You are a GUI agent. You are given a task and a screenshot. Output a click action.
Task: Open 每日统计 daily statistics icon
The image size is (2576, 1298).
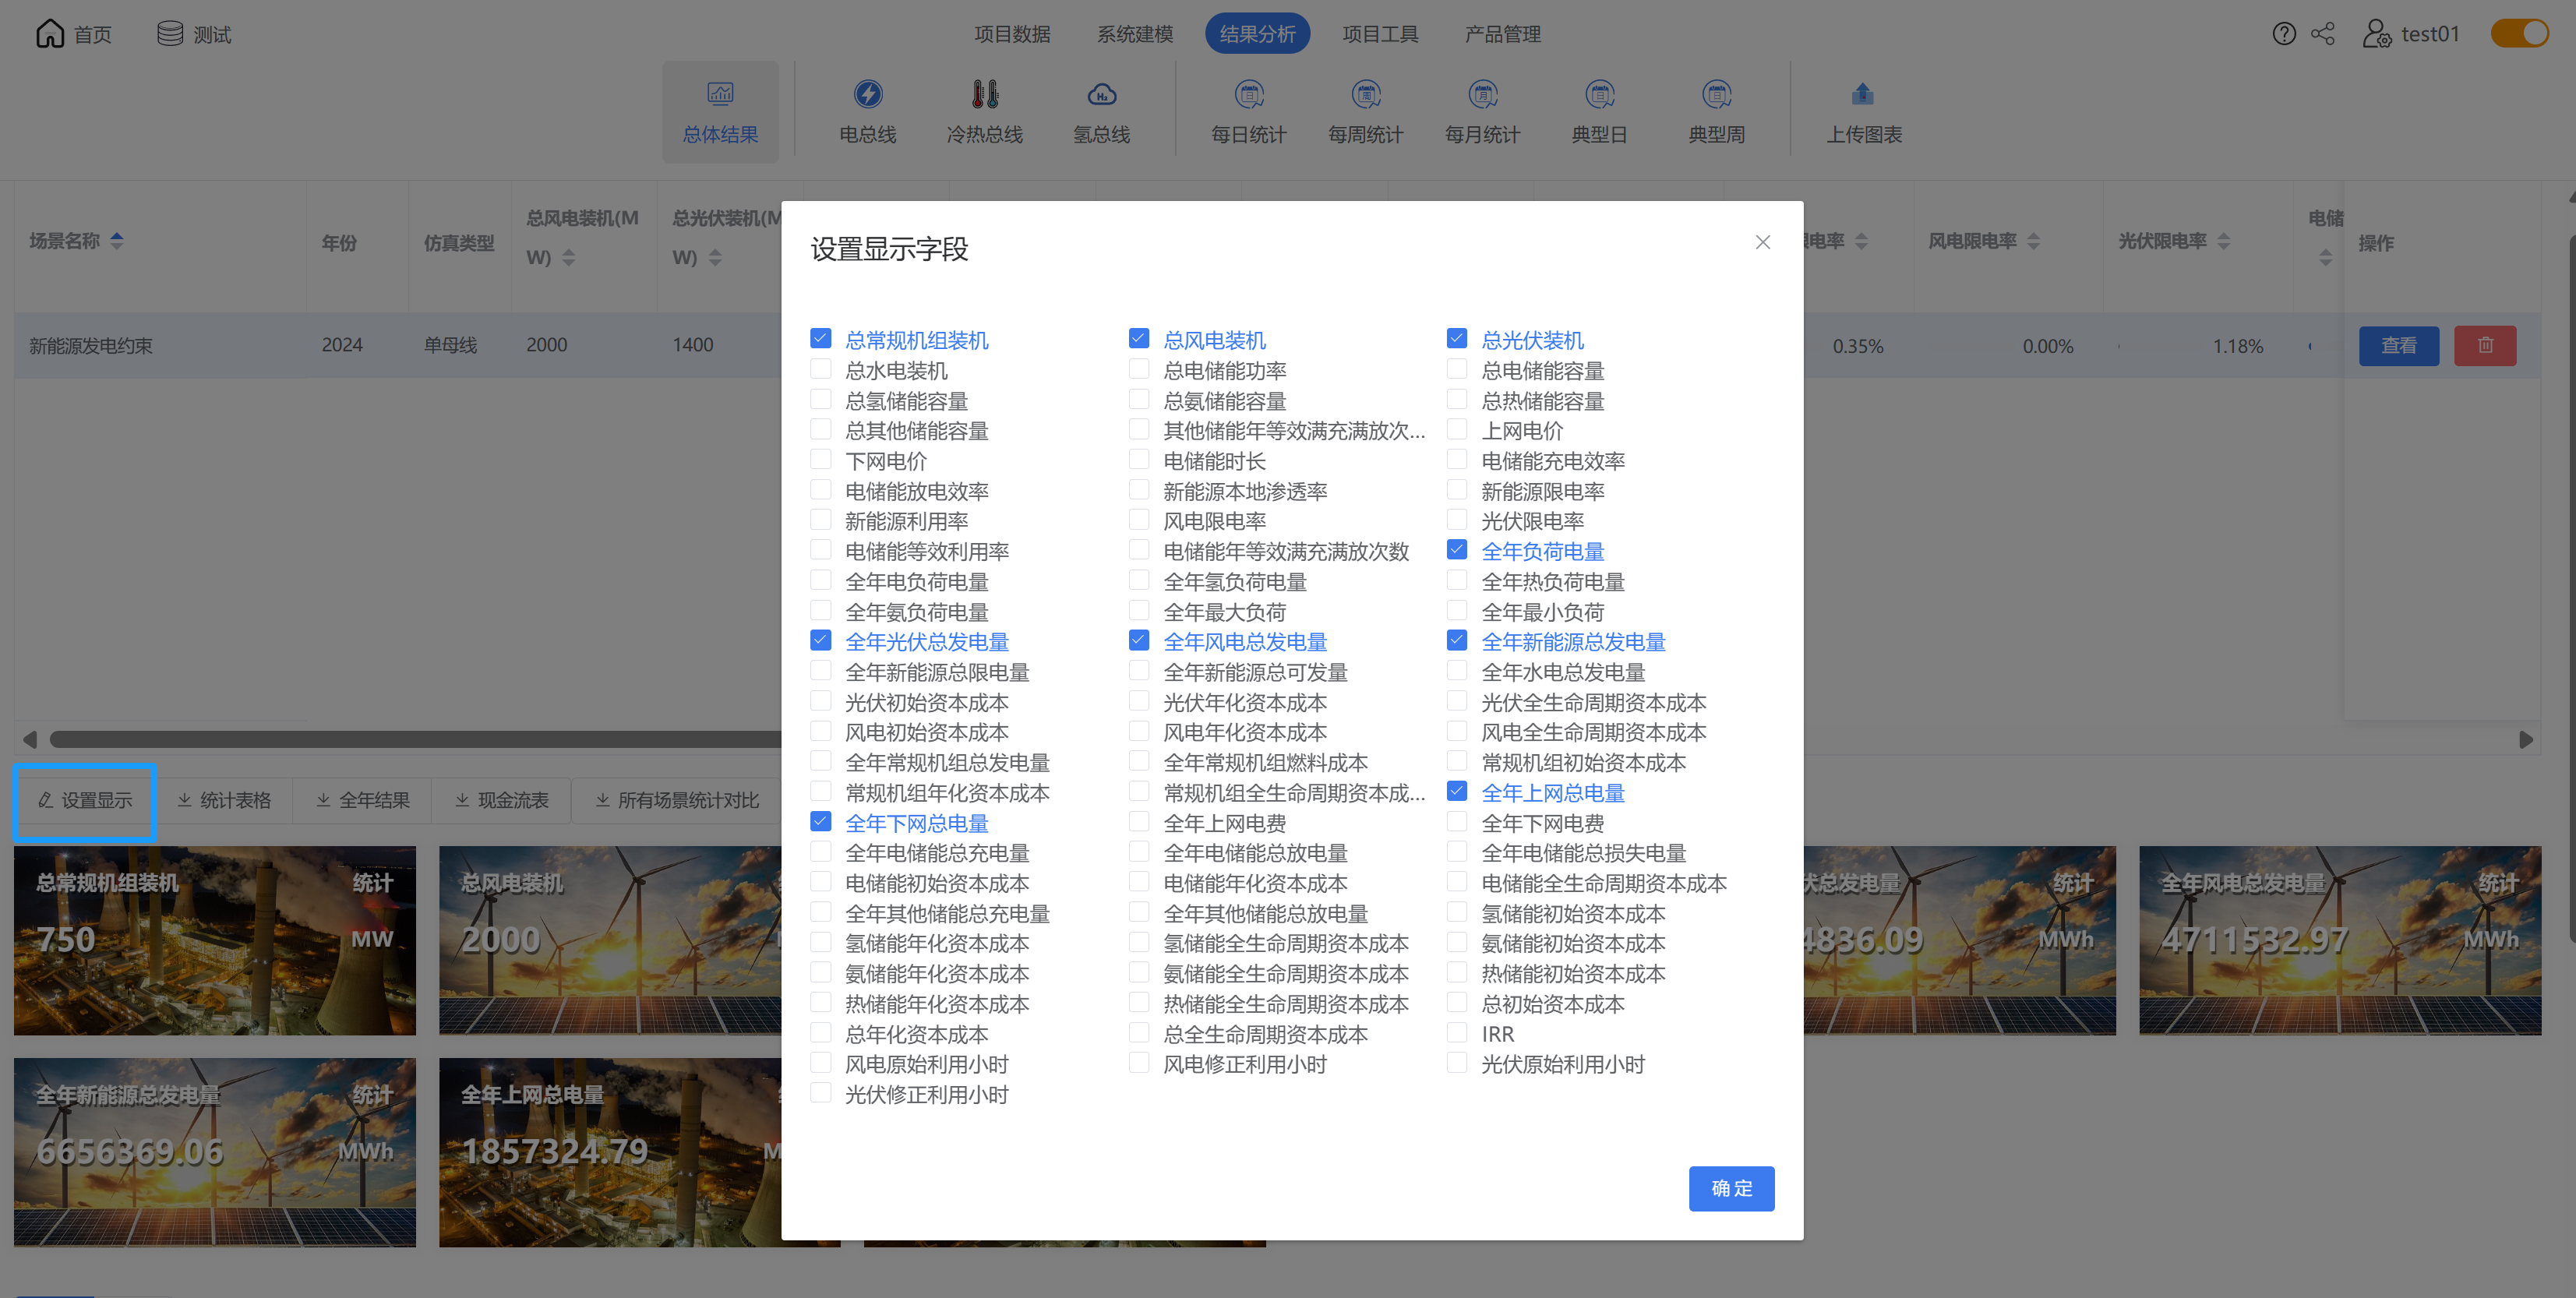pyautogui.click(x=1248, y=94)
